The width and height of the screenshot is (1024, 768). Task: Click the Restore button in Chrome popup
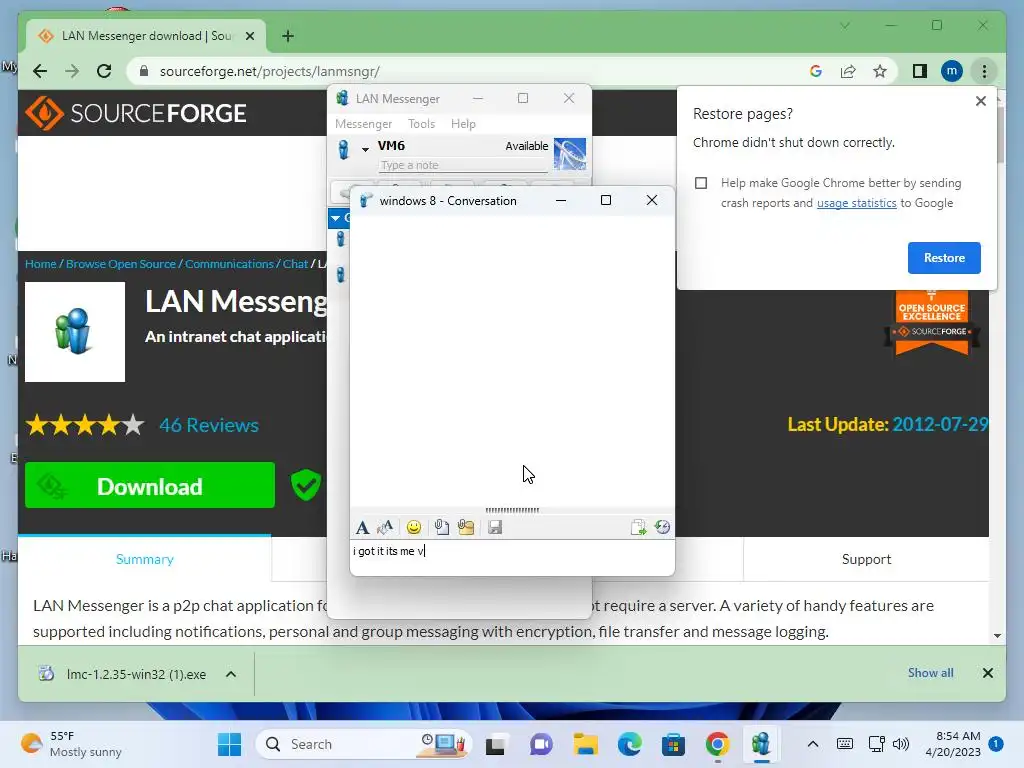click(x=944, y=258)
